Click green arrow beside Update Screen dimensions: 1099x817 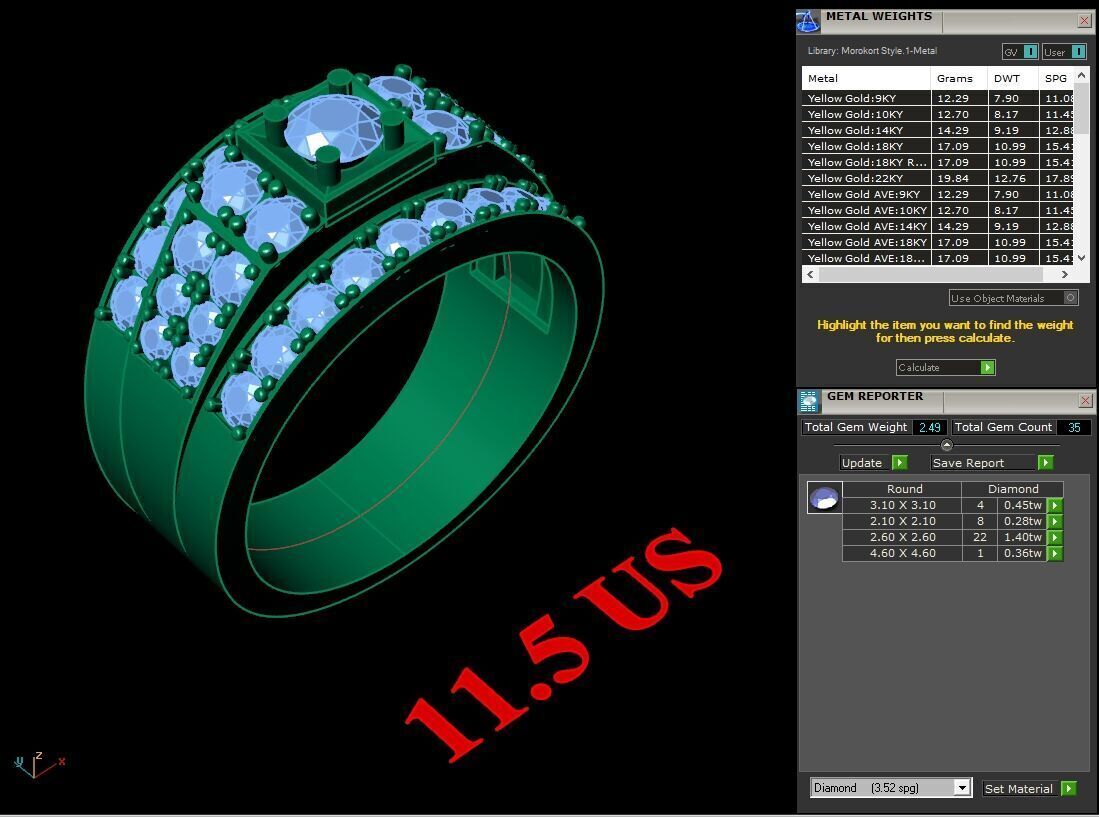900,462
